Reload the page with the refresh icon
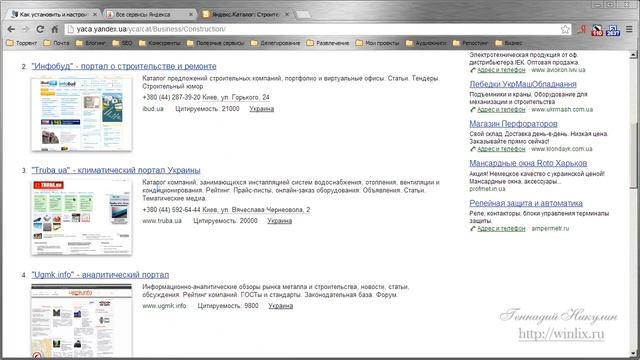Viewport: 640px width, 360px height. (40, 29)
